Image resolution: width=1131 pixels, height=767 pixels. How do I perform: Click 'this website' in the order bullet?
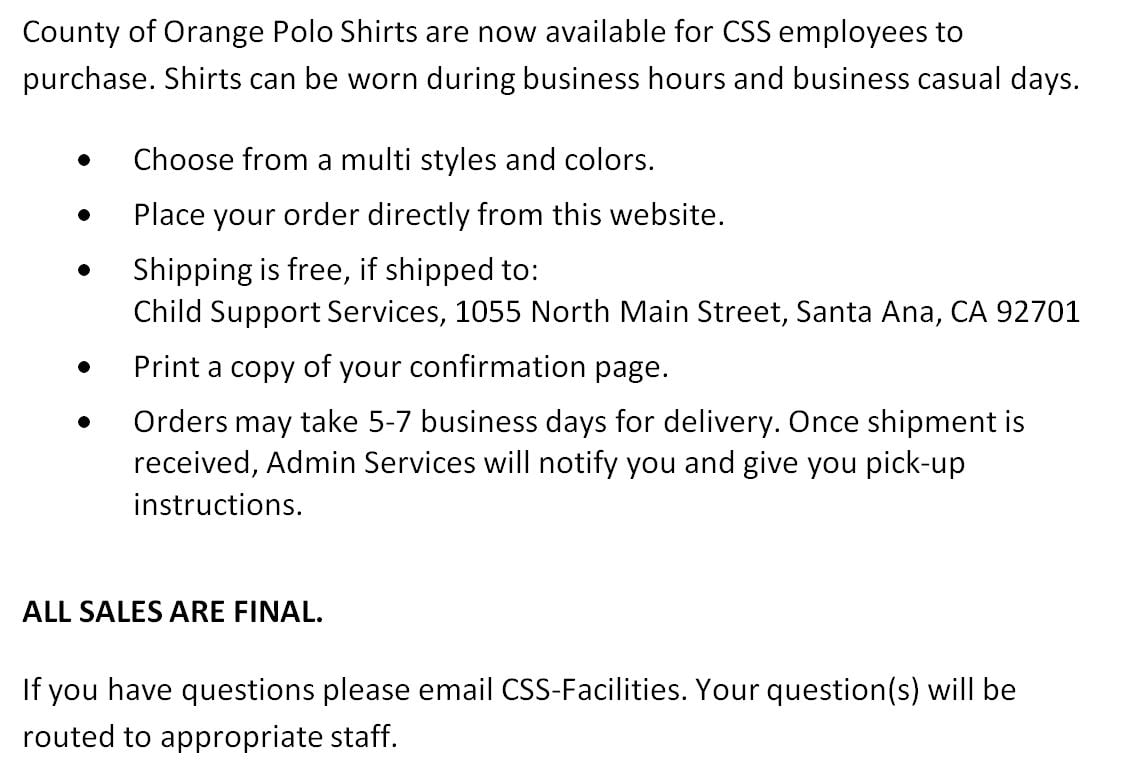[x=638, y=215]
